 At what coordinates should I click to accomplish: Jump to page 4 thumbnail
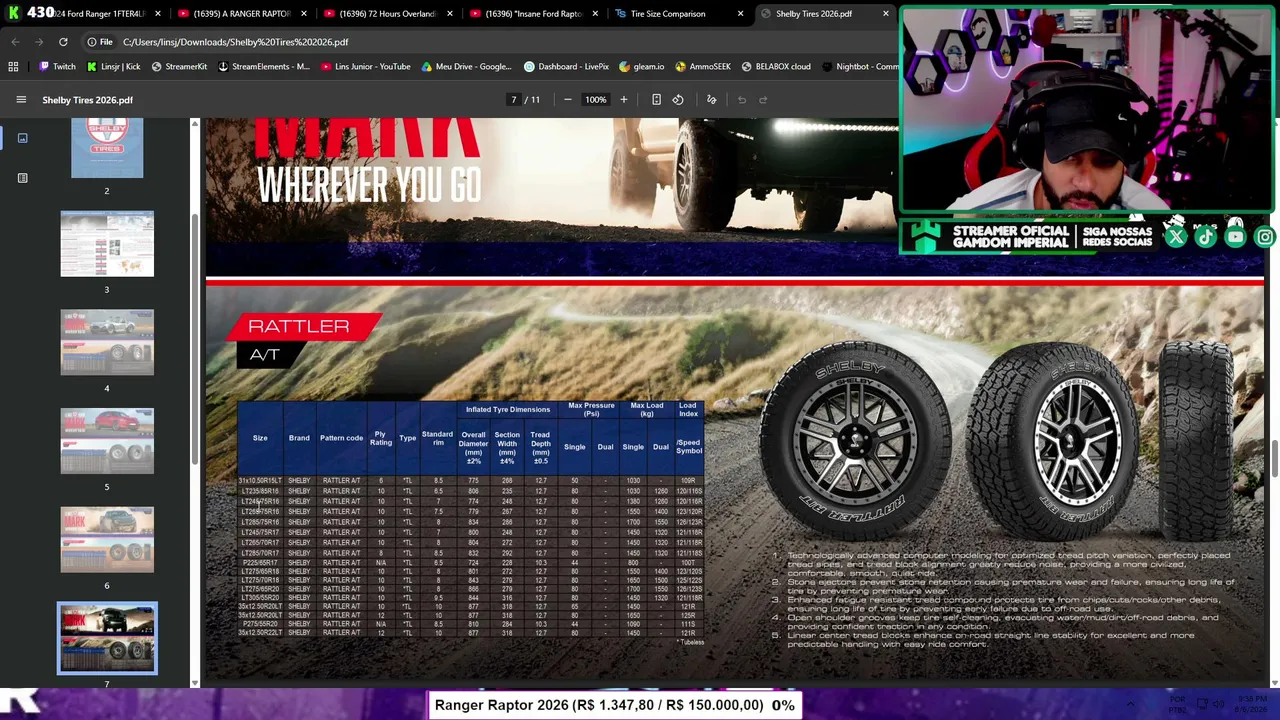pyautogui.click(x=107, y=343)
